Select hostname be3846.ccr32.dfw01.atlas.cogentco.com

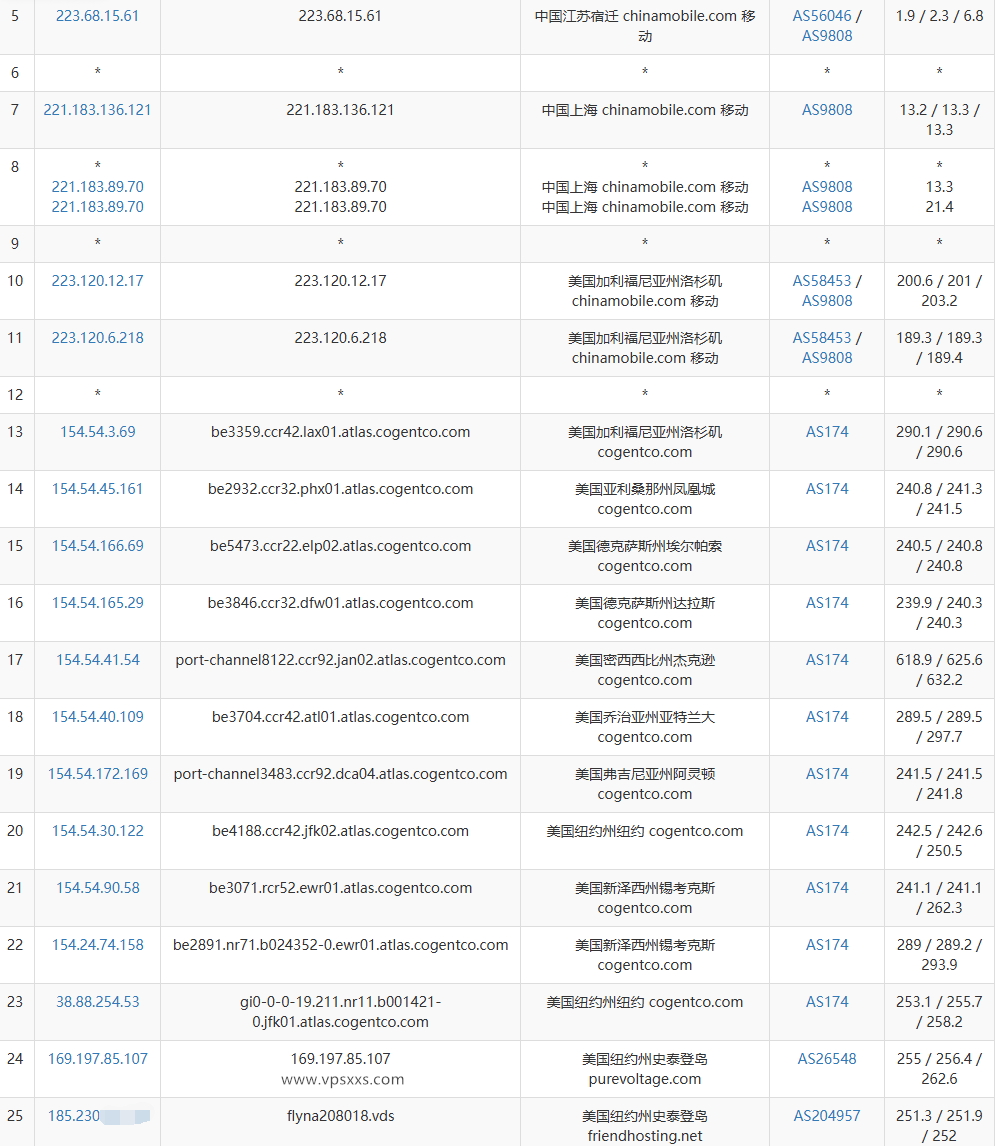pos(340,603)
